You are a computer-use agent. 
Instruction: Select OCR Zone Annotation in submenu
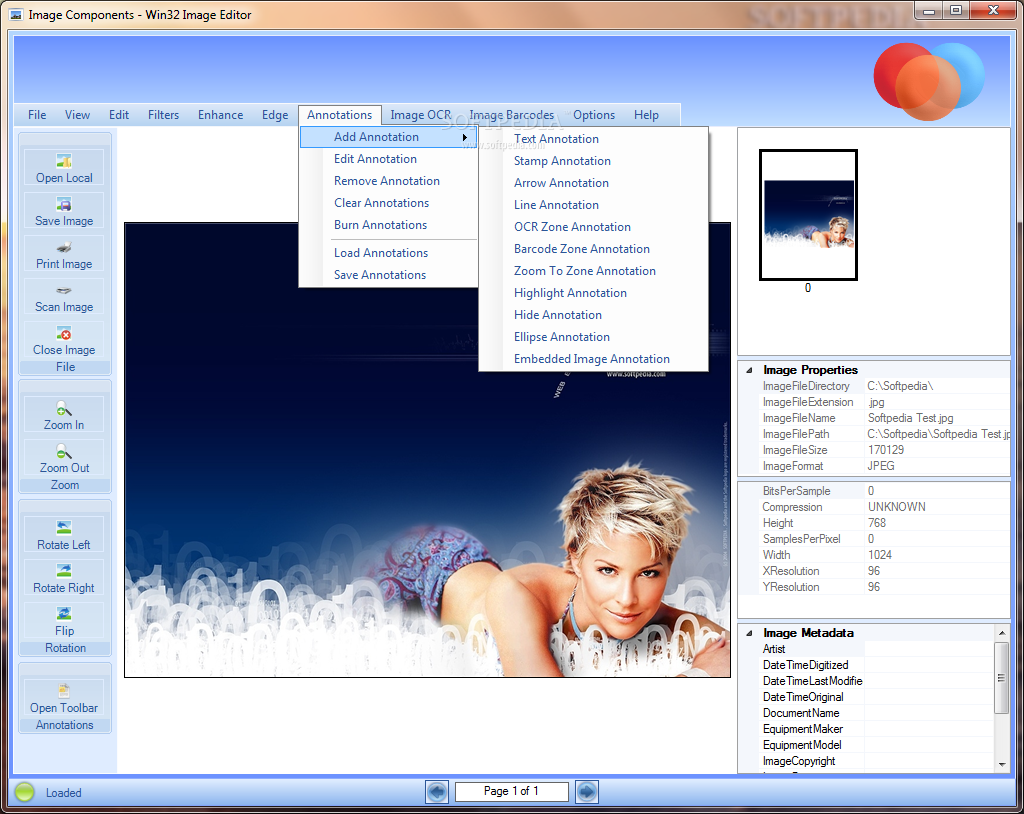[593, 227]
